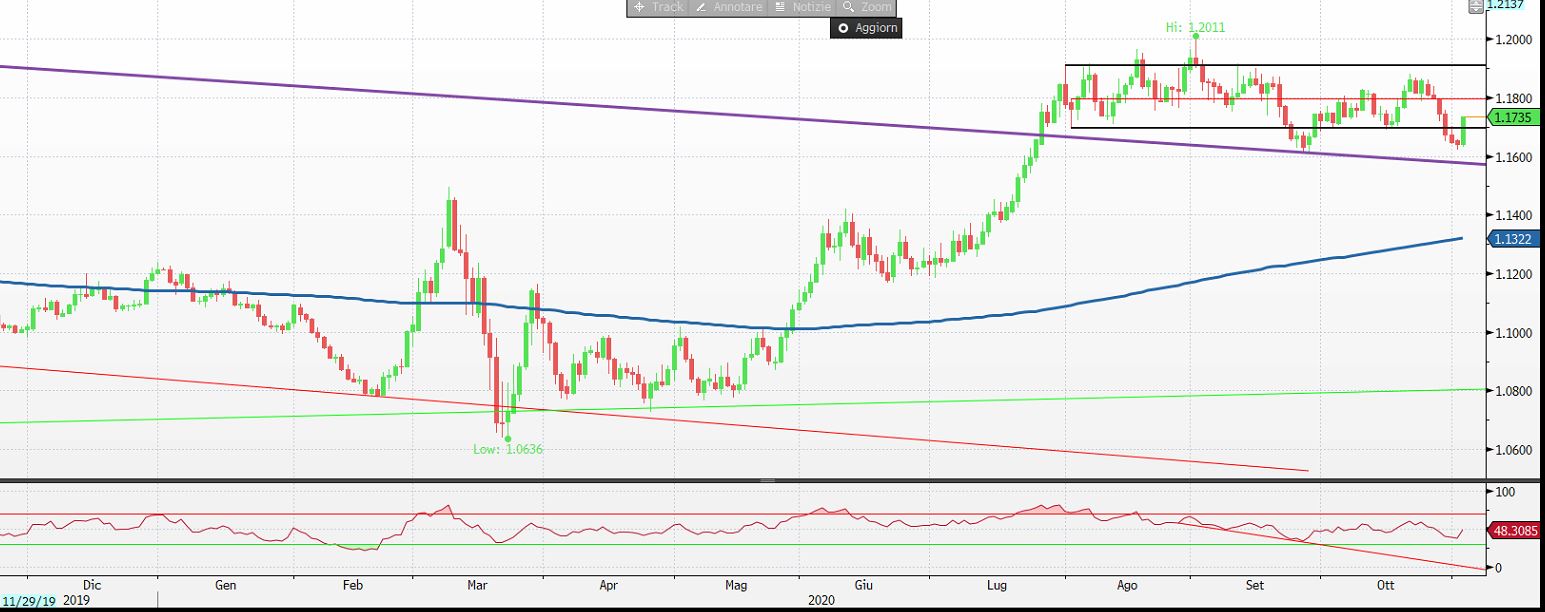This screenshot has height=612, width=1545.
Task: Click the Hi: 1.2011 high marker
Action: click(1195, 27)
